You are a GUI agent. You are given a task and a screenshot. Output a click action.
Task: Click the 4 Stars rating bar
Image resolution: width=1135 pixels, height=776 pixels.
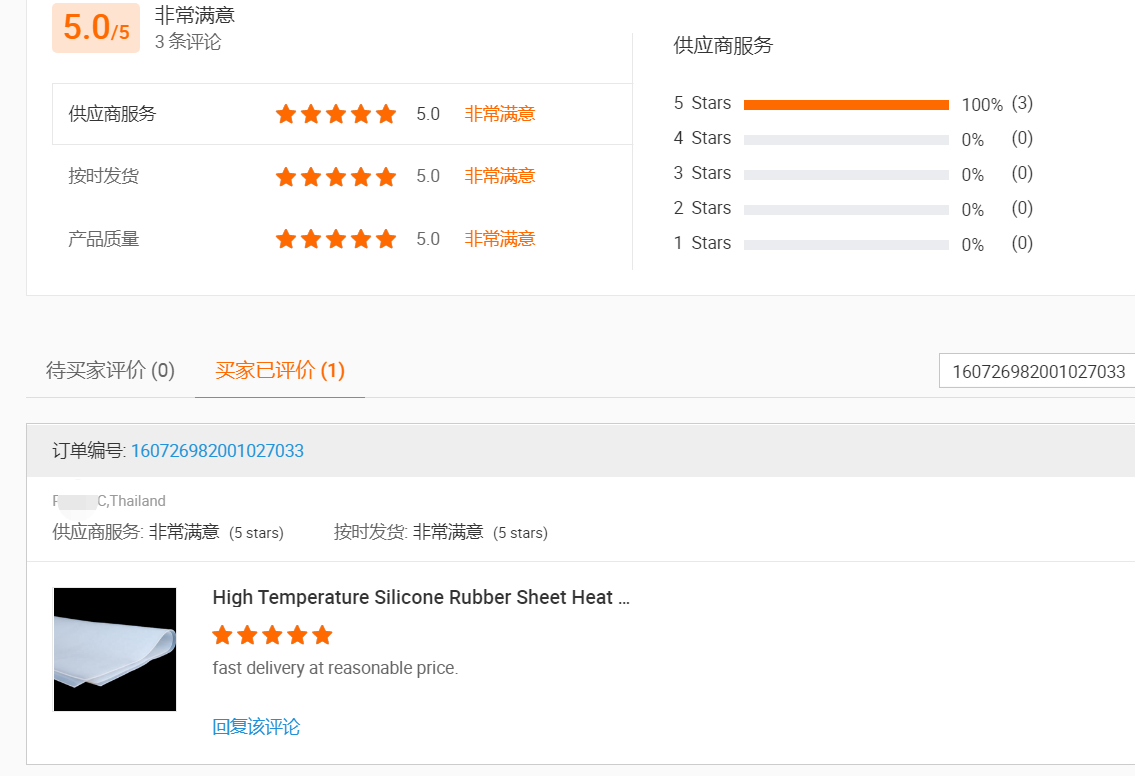[x=846, y=140]
